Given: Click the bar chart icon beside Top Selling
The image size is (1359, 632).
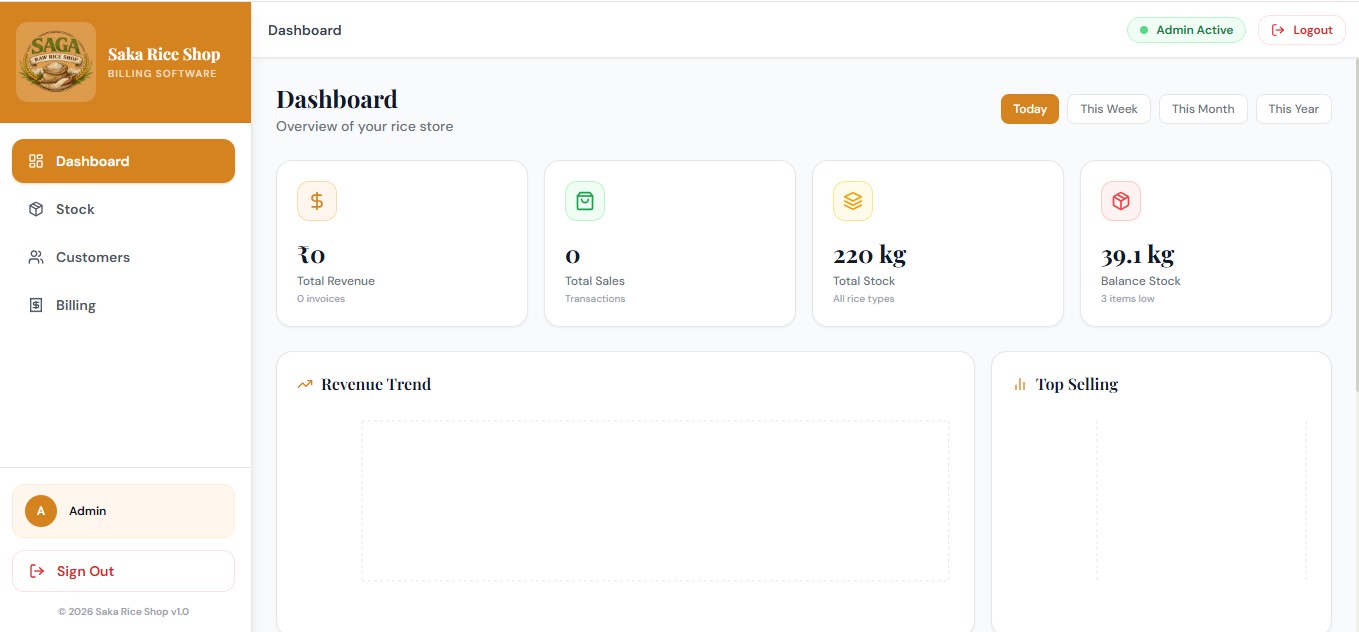Looking at the screenshot, I should [1018, 383].
